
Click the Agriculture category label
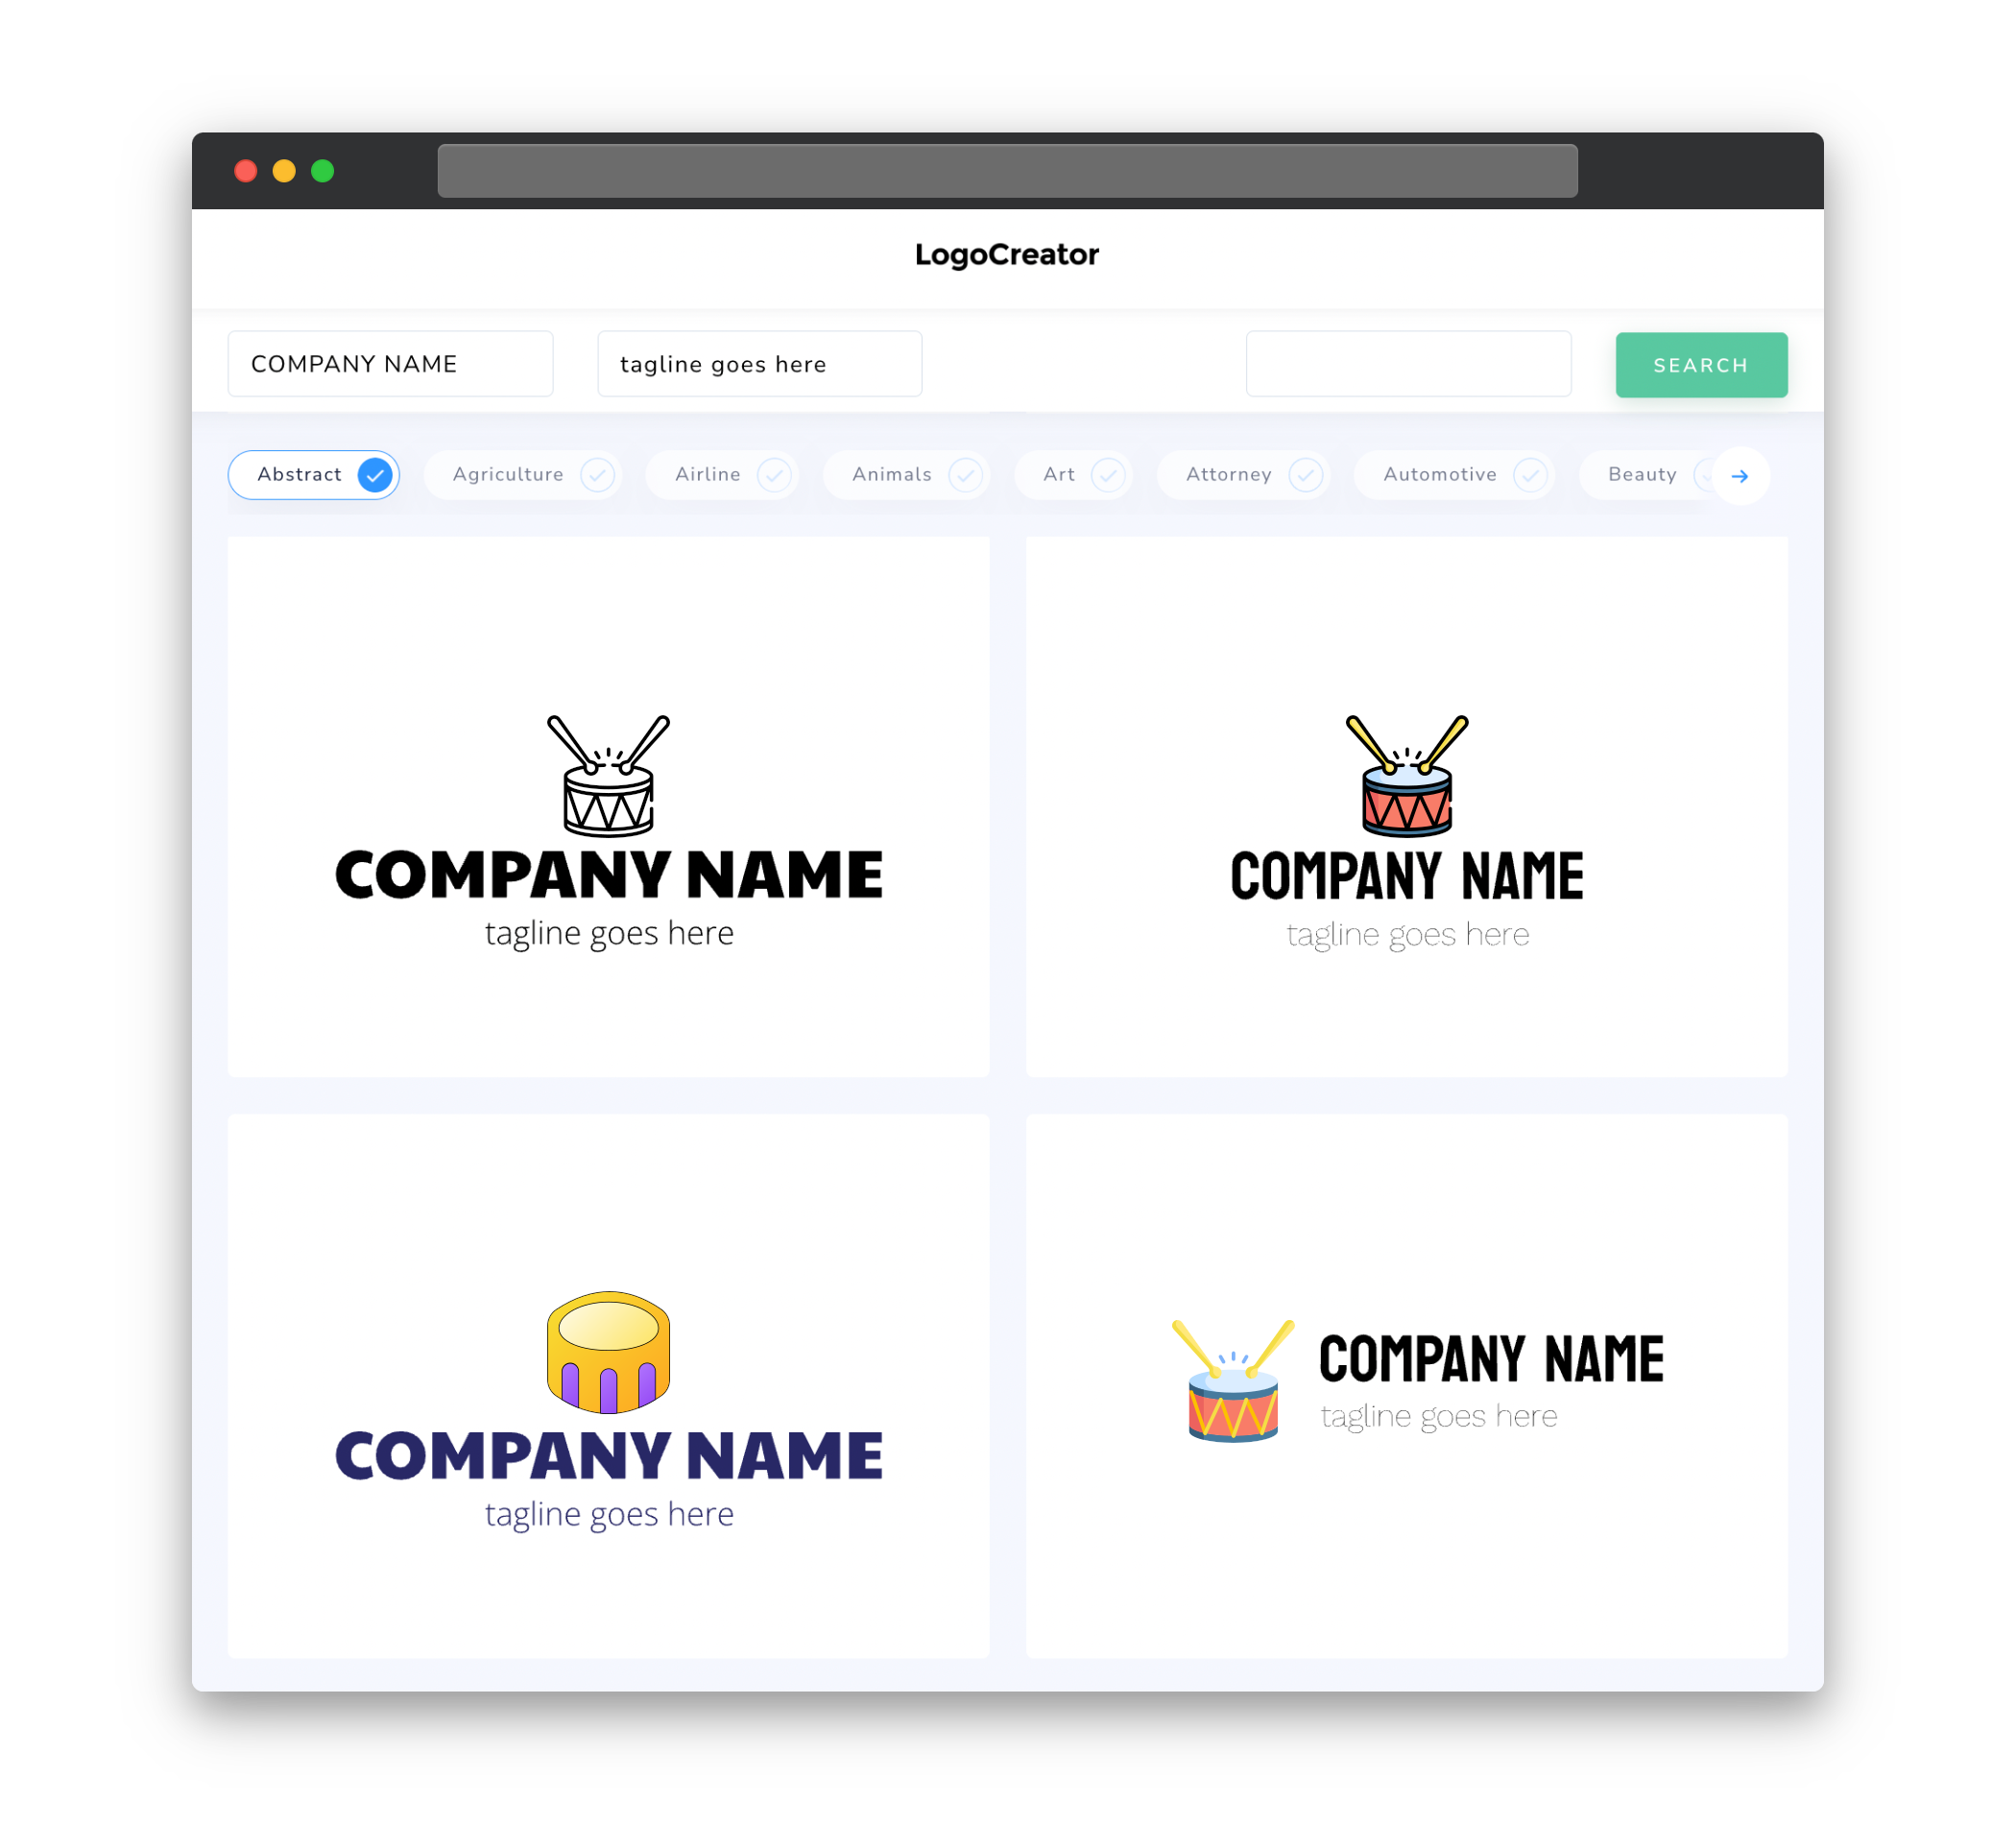pos(506,474)
